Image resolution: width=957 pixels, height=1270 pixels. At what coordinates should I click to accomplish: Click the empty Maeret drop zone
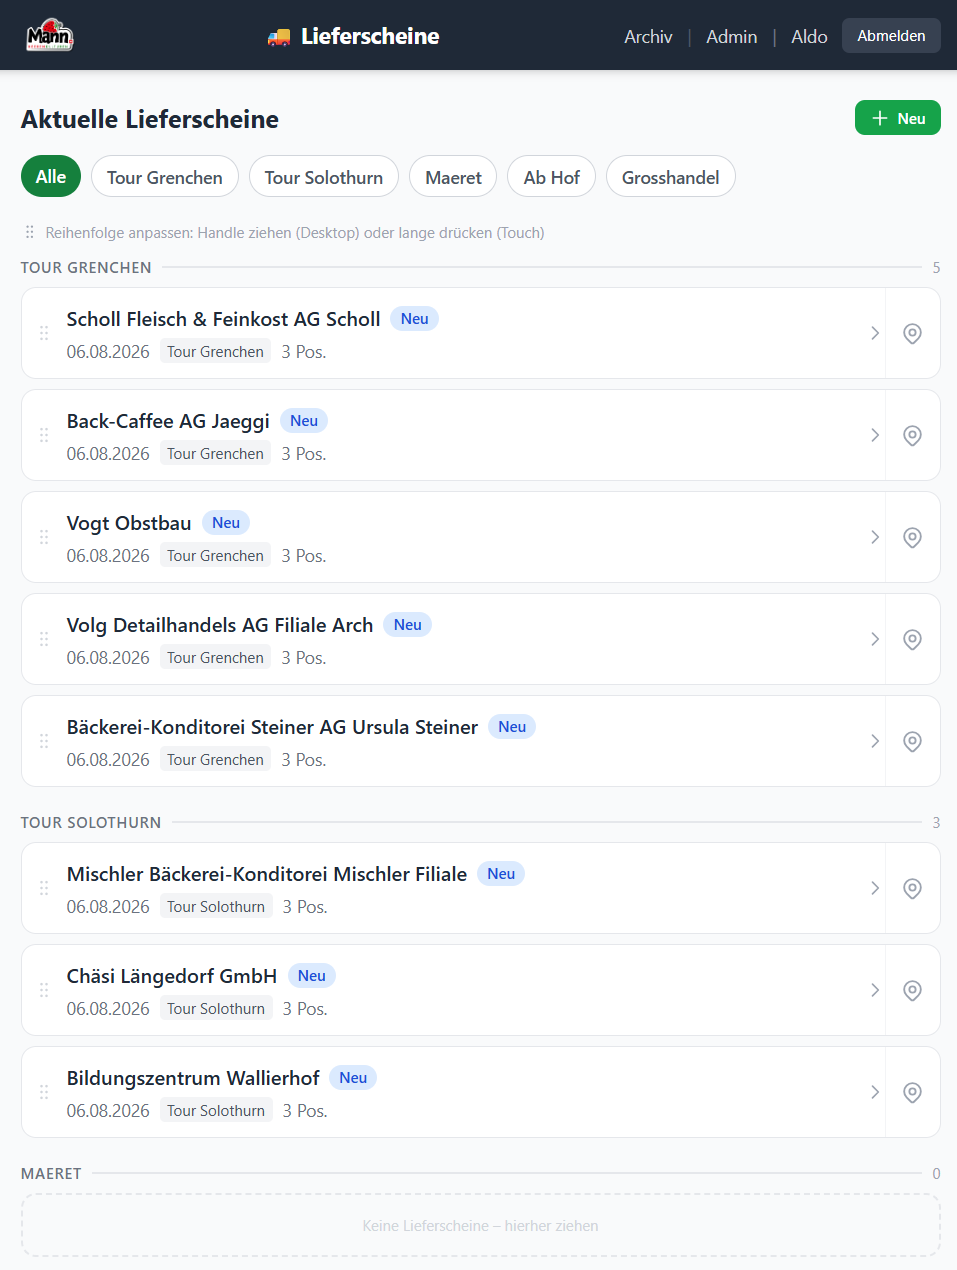click(x=481, y=1225)
